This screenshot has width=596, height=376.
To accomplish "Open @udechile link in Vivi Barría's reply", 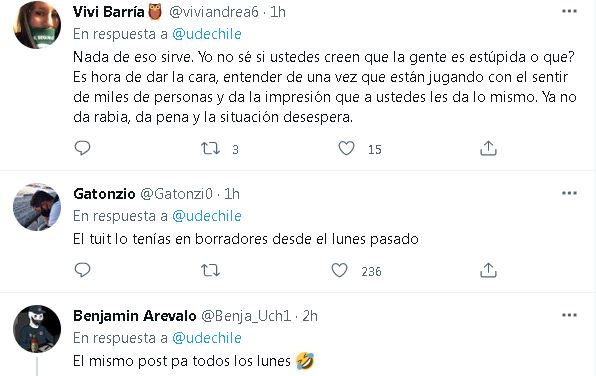I will tap(207, 34).
